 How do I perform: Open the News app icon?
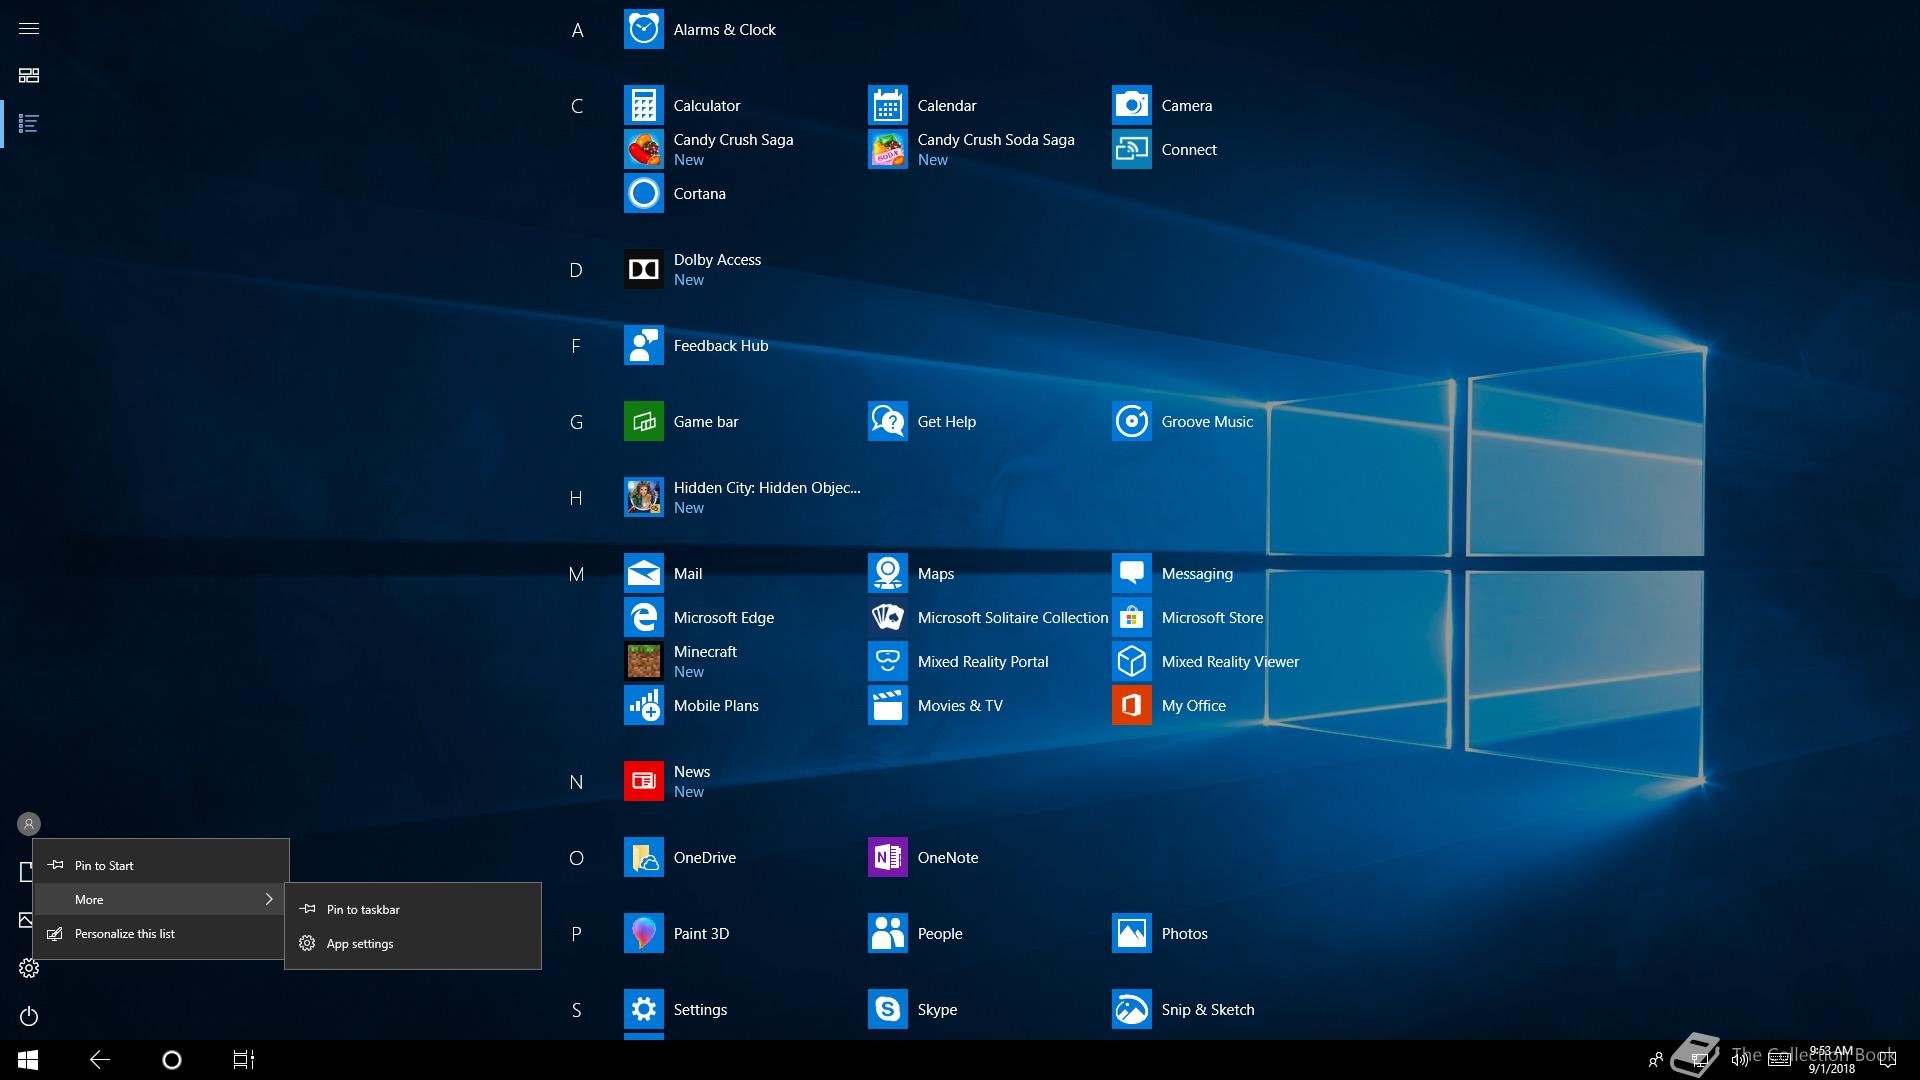click(643, 782)
